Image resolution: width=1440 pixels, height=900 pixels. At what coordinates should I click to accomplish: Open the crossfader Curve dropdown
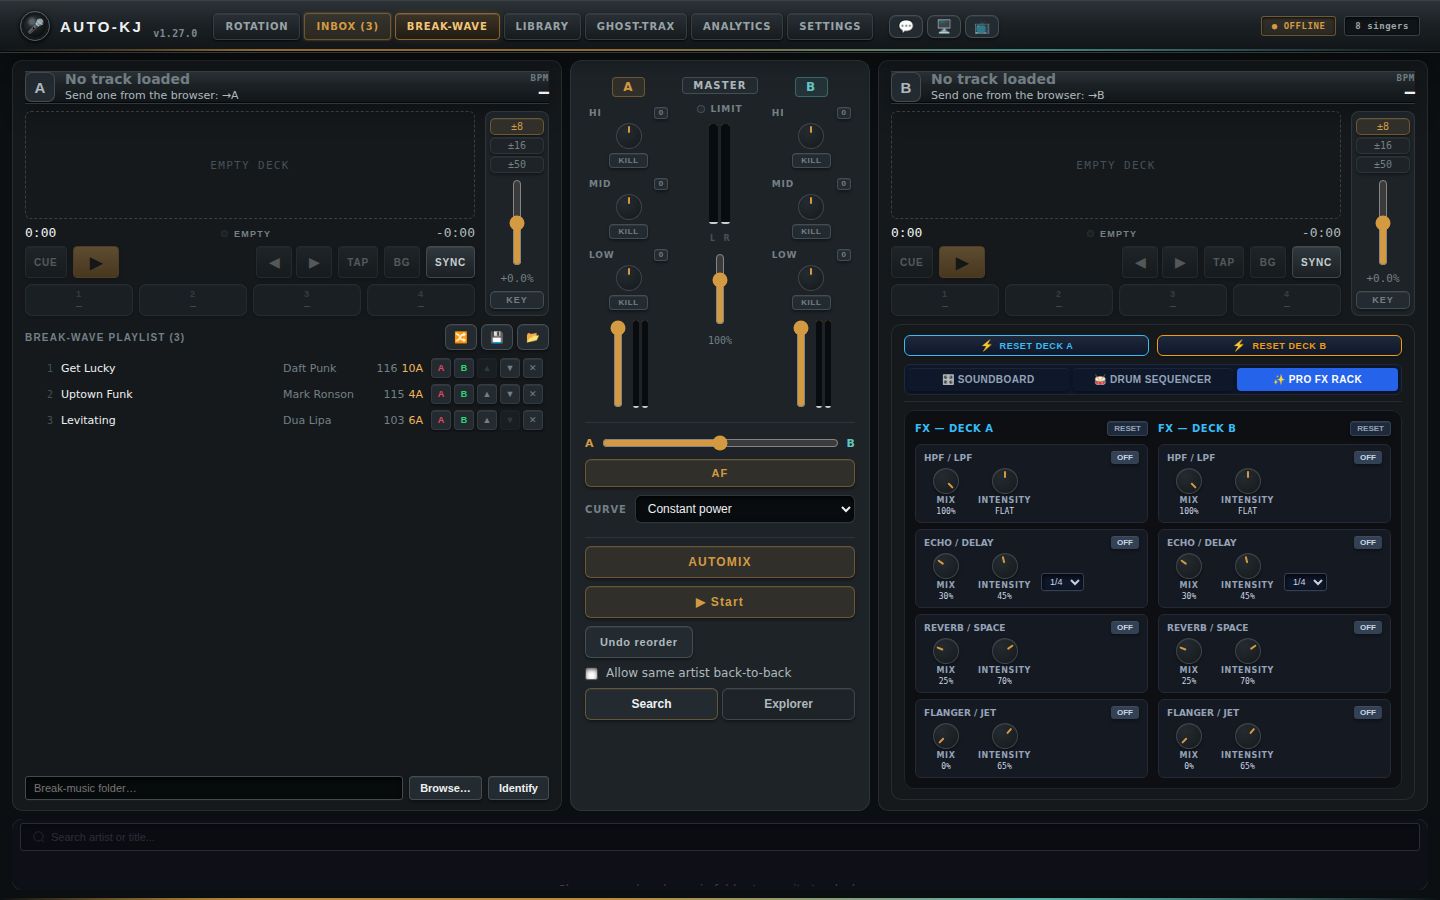coord(745,509)
